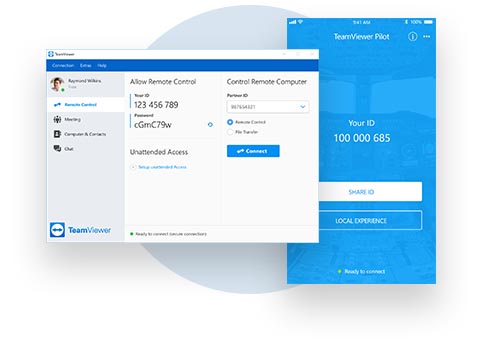Viewport: 482px width, 364px height.
Task: Select the File Transfer radio option
Action: [230, 132]
